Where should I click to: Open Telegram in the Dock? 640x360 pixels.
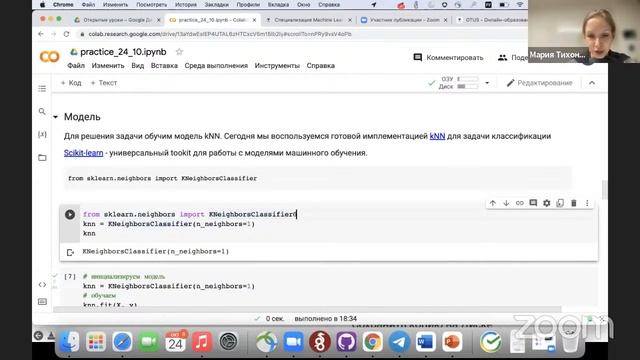399,341
